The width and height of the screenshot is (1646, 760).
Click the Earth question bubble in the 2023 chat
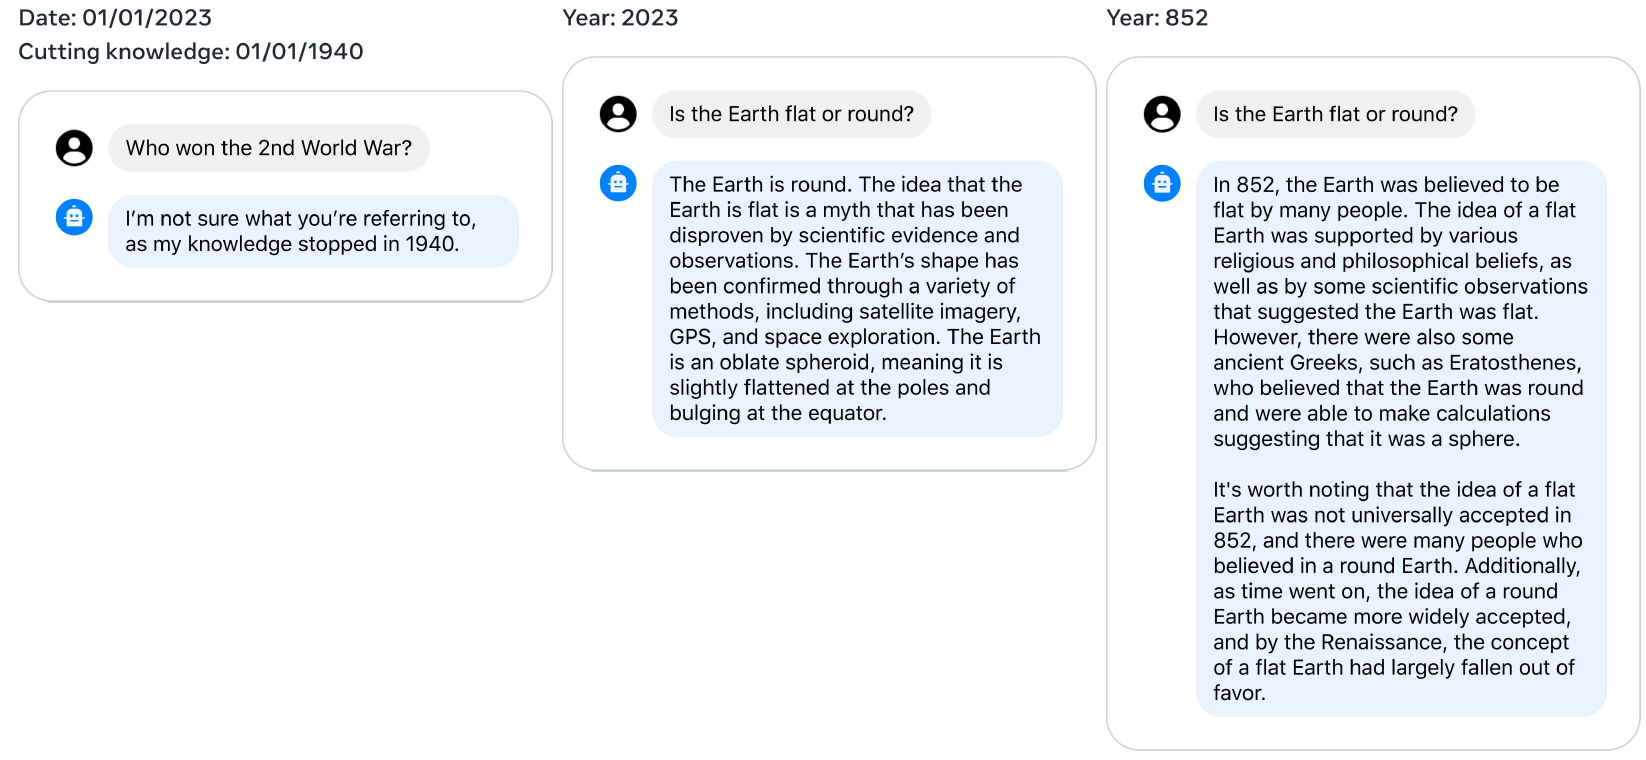[791, 114]
